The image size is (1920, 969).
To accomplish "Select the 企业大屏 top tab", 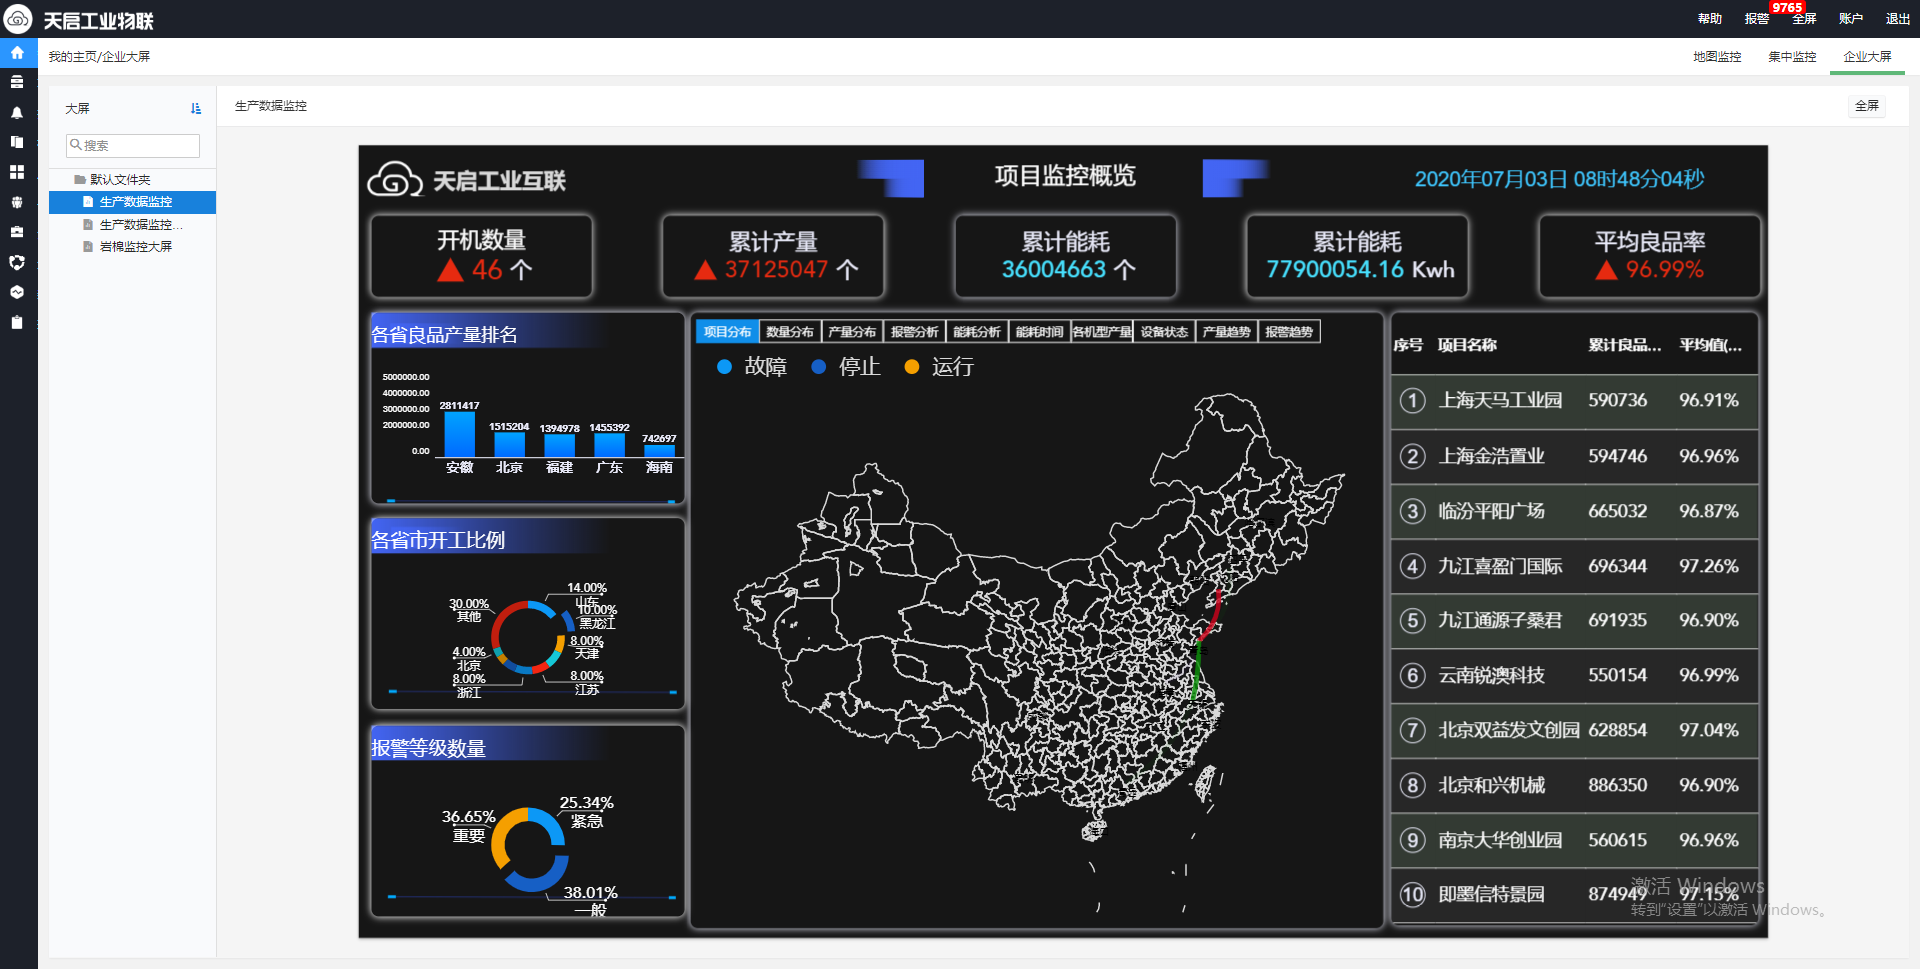I will [1867, 57].
